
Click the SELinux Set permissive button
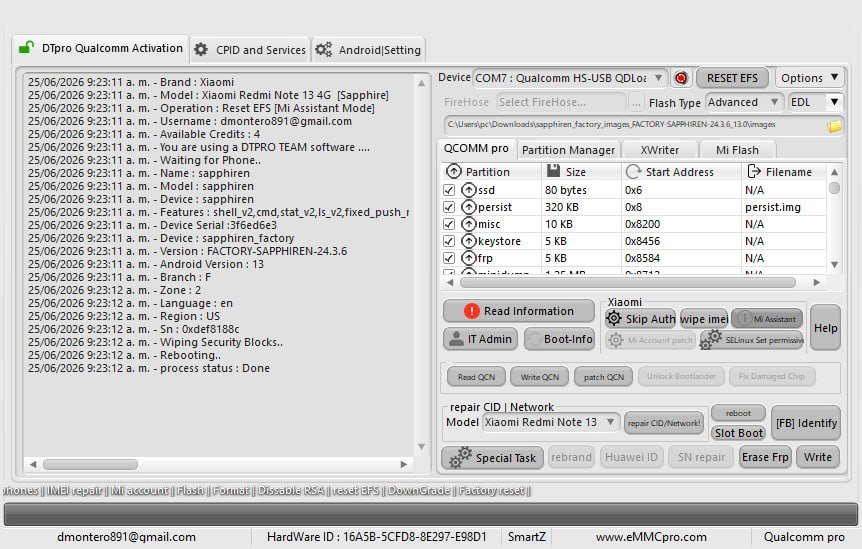click(752, 340)
